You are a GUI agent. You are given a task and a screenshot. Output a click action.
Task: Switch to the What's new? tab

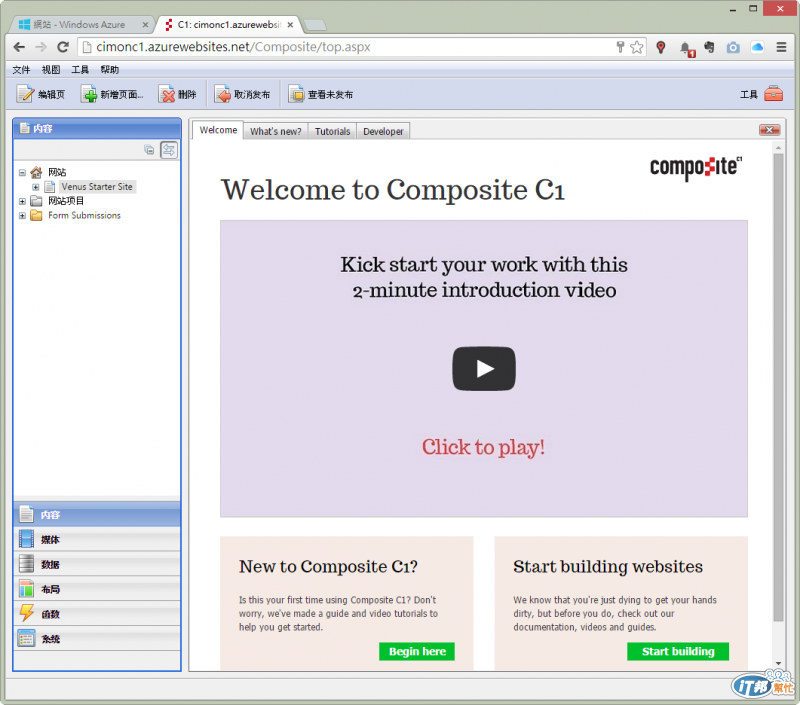pyautogui.click(x=276, y=131)
